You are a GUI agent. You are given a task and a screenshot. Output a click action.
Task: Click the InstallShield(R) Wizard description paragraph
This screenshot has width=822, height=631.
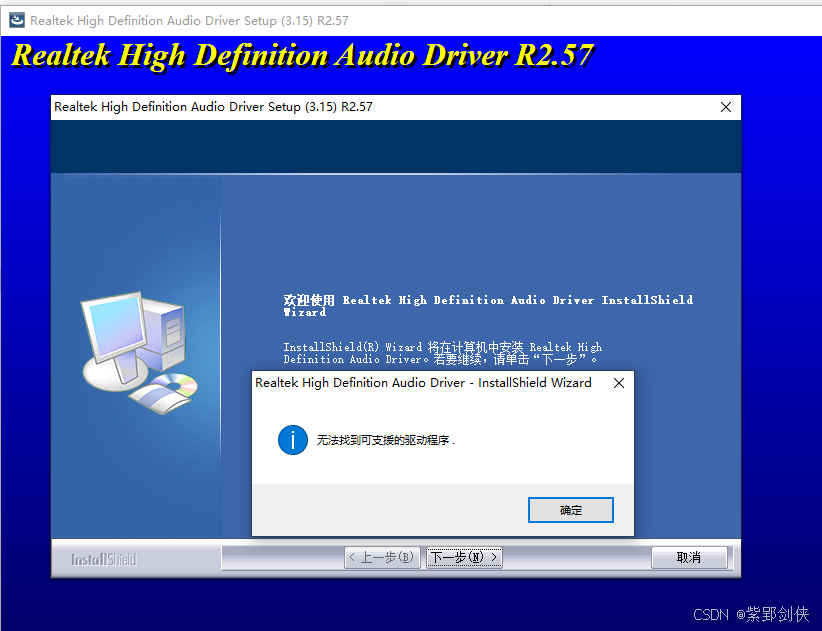point(442,353)
